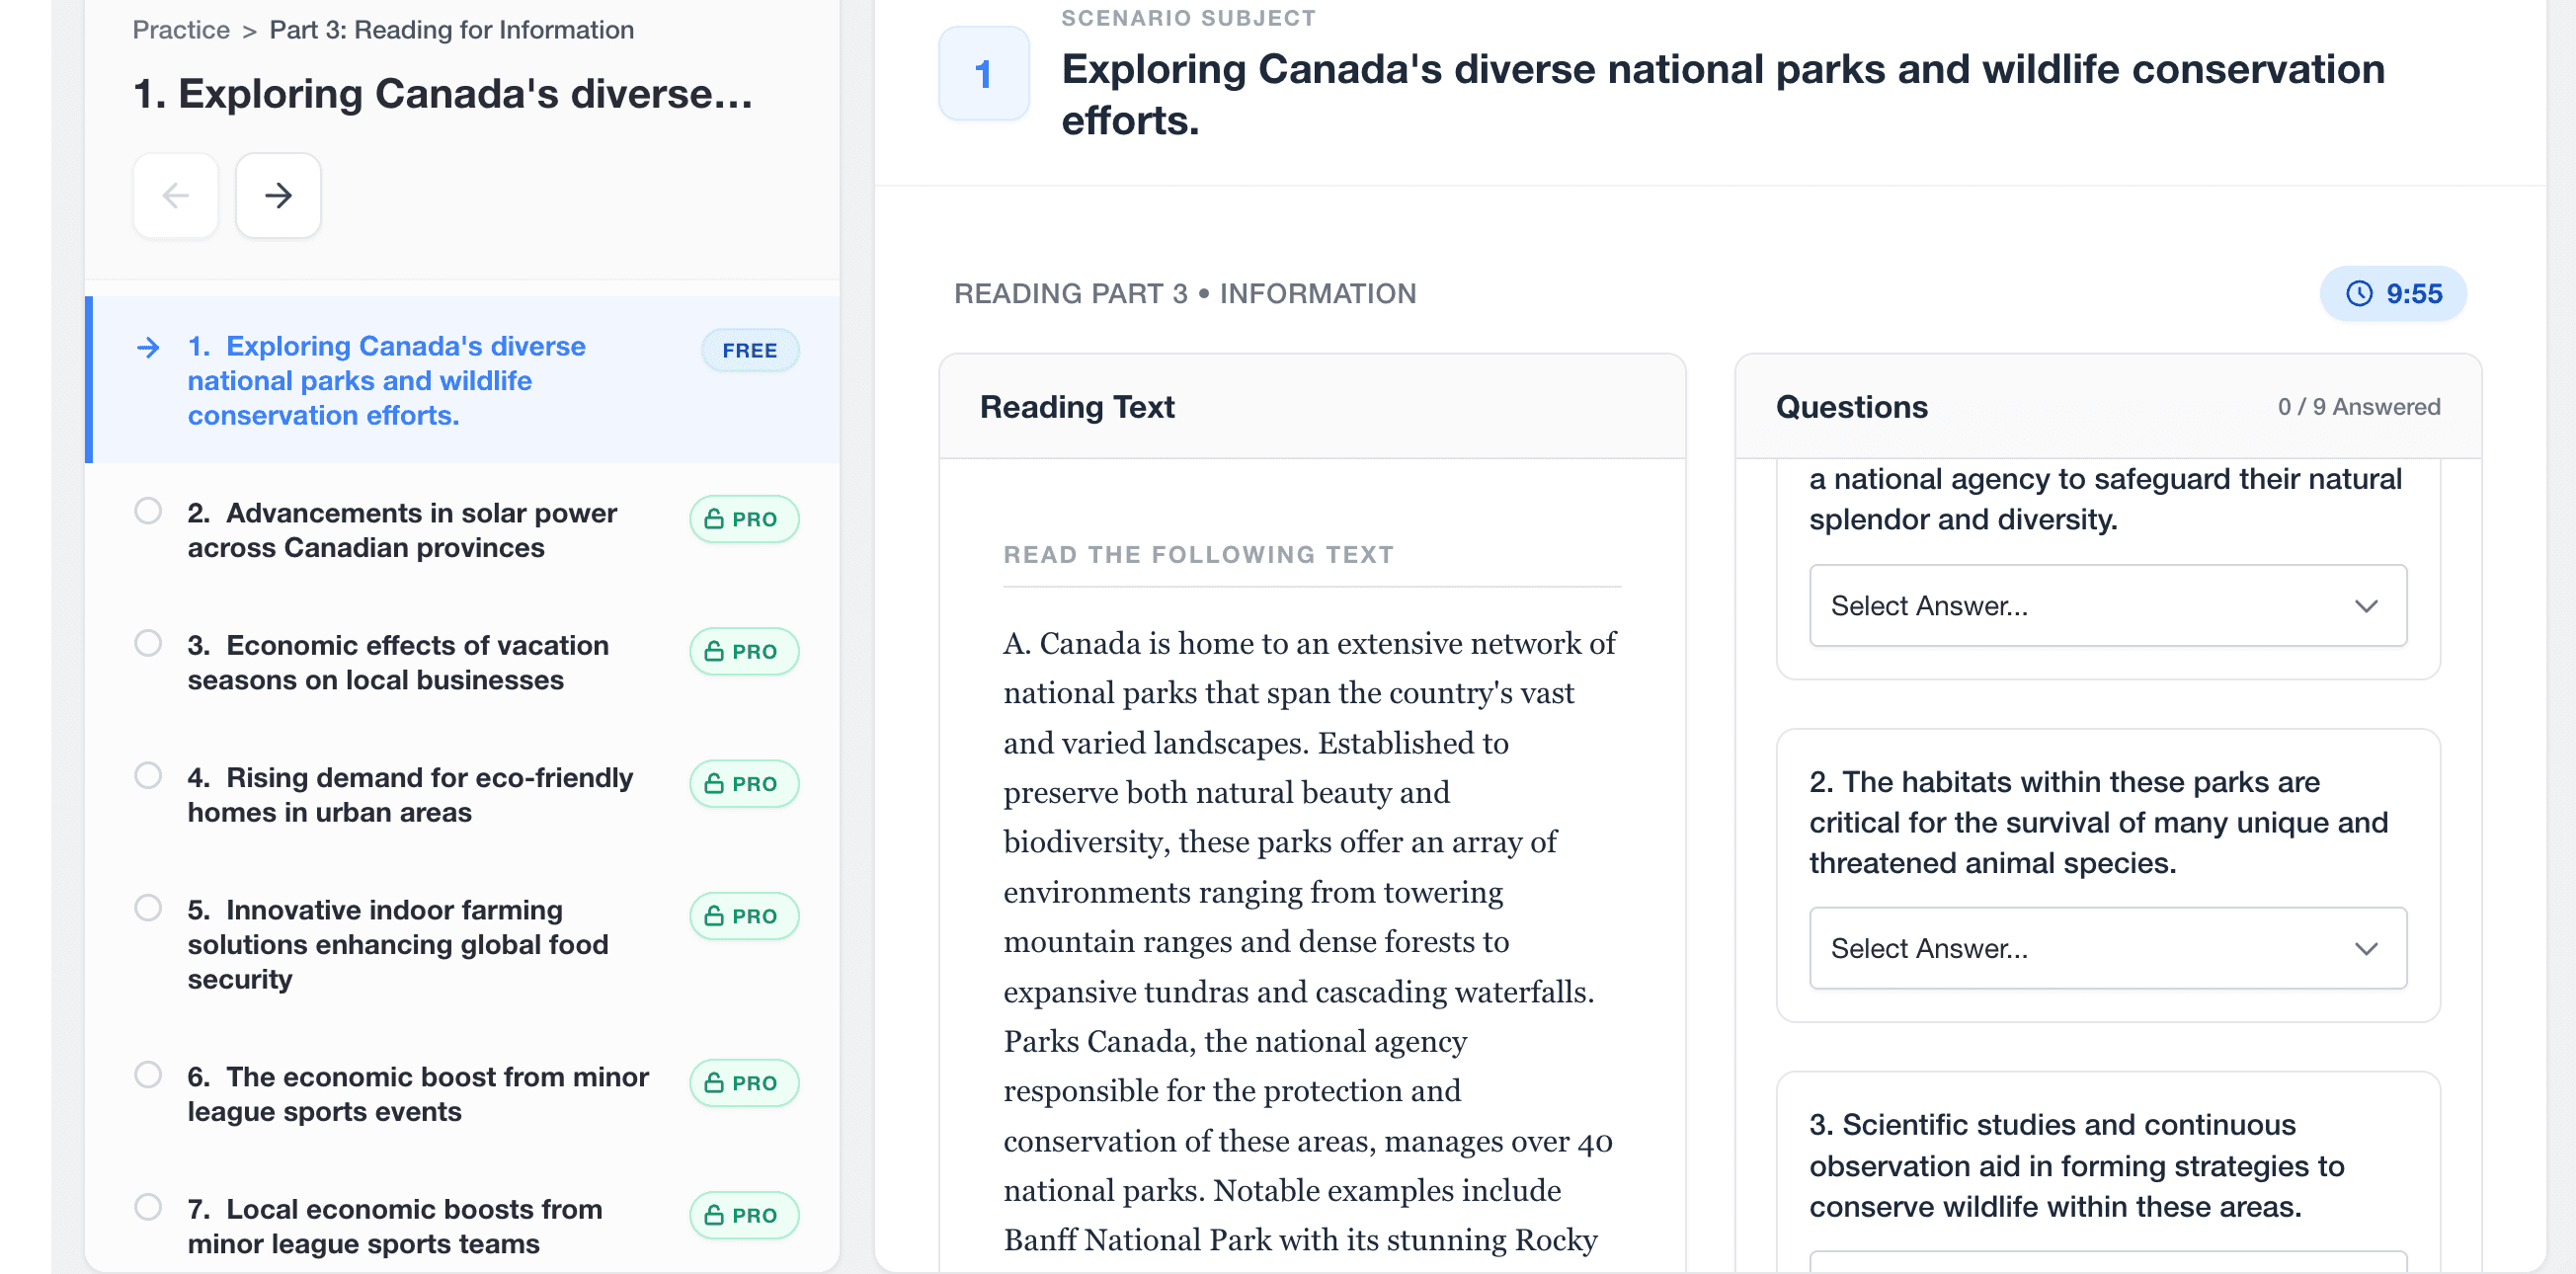Click the FREE badge on scenario 1
This screenshot has width=2576, height=1274.
click(749, 350)
